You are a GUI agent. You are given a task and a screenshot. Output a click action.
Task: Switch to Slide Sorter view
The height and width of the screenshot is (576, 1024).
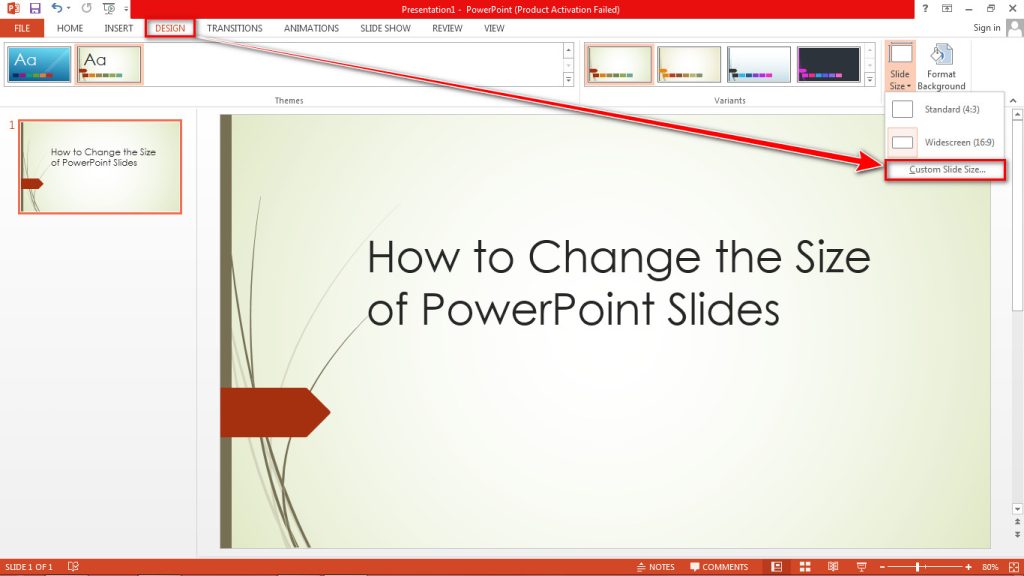tap(805, 566)
